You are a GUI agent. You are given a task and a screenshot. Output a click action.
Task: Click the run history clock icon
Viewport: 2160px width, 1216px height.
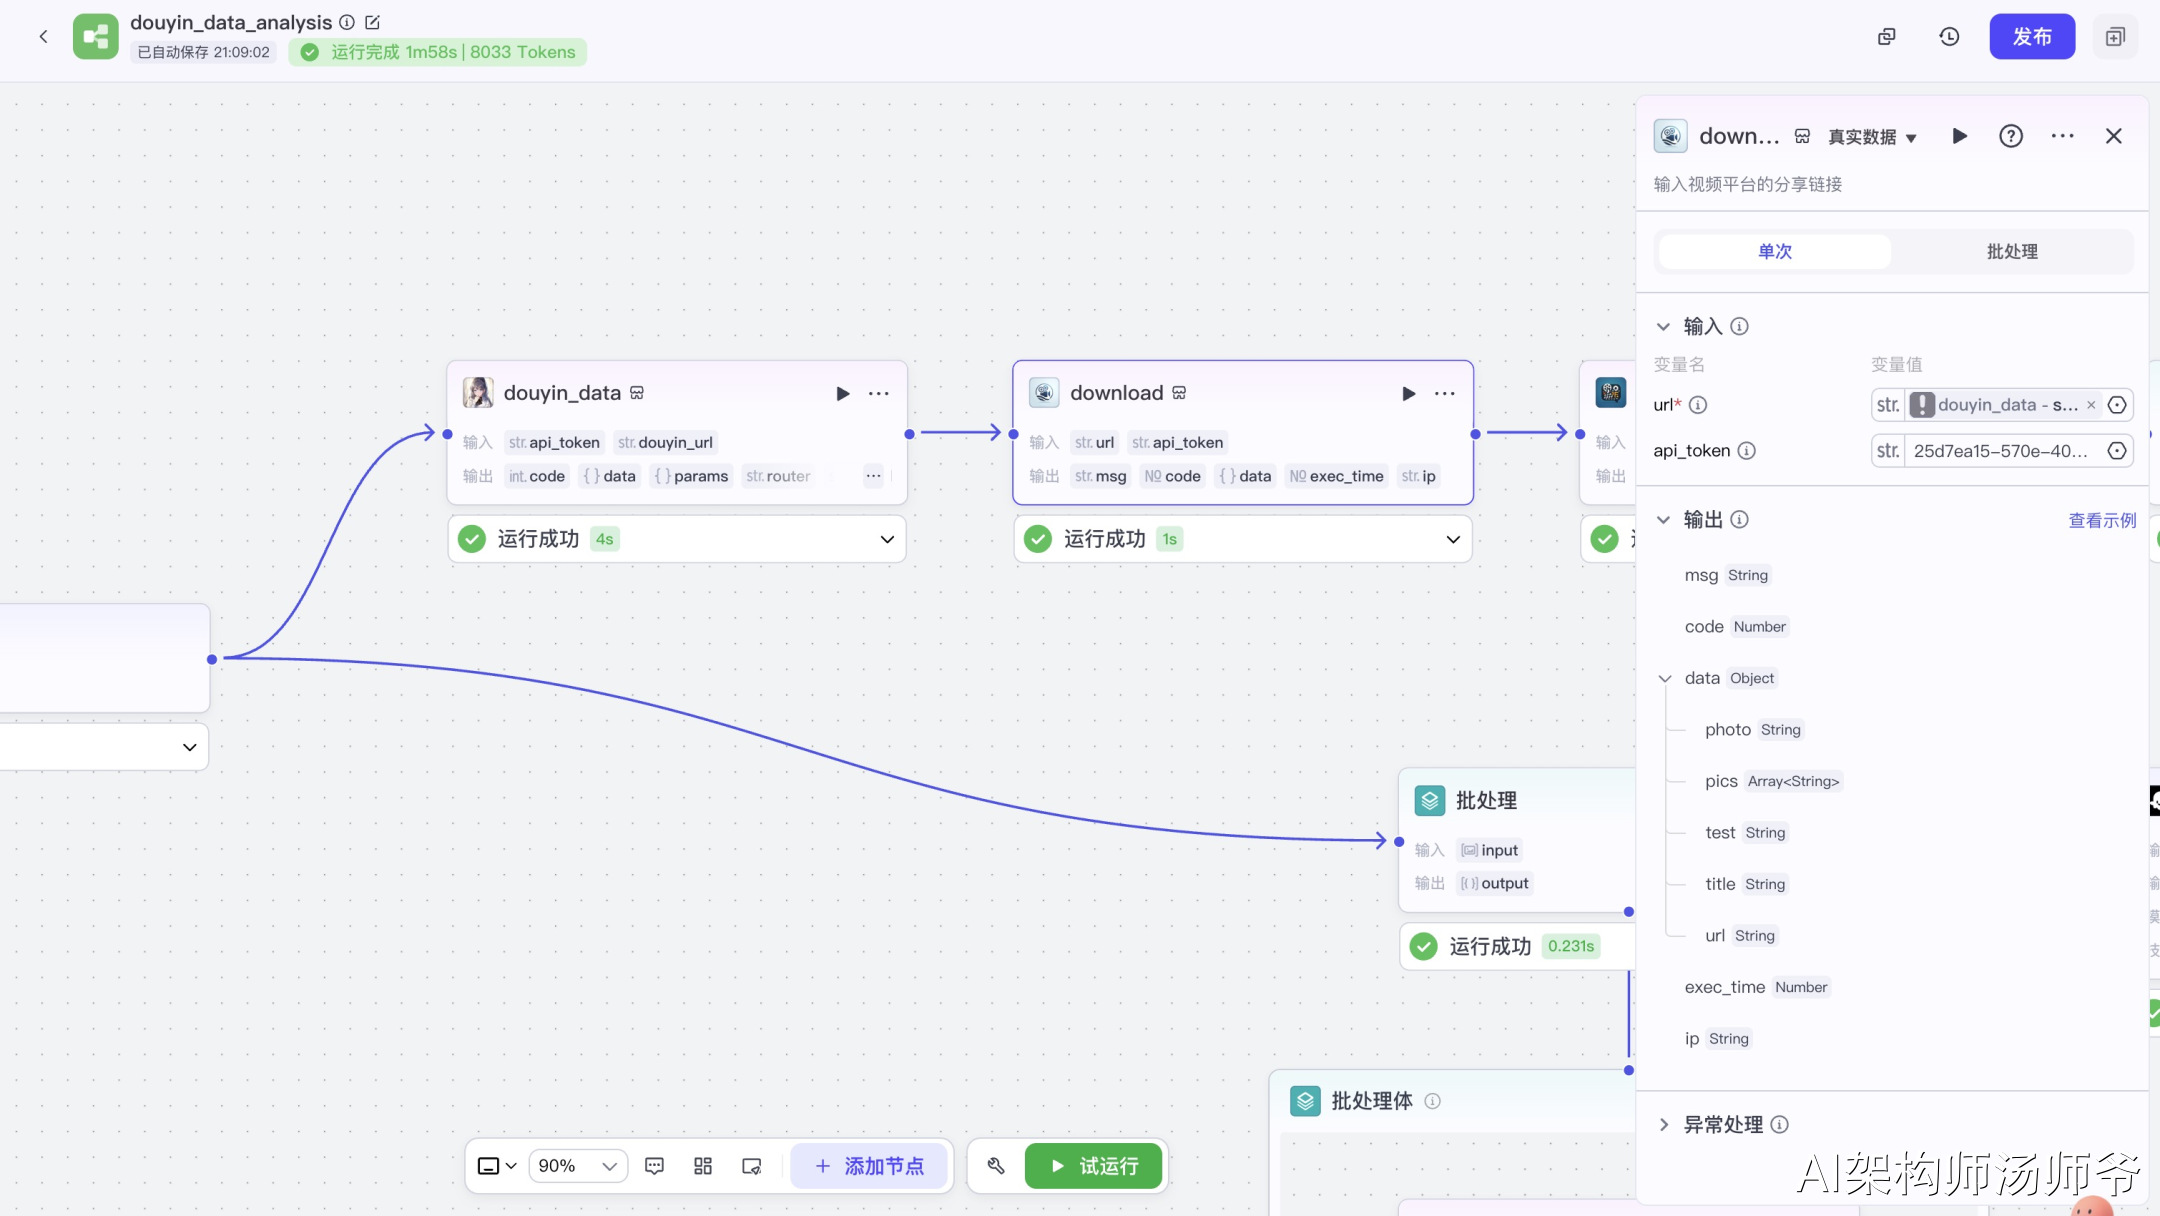[x=1948, y=37]
